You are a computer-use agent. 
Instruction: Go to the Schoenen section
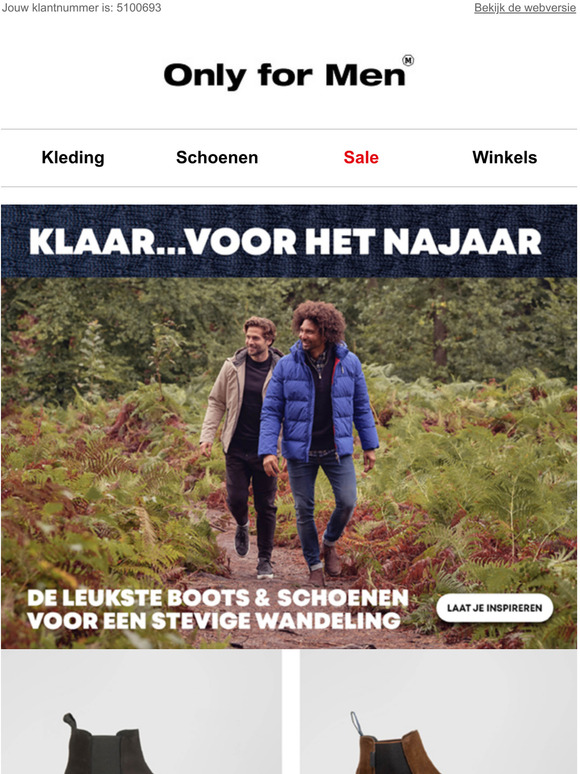pos(217,157)
